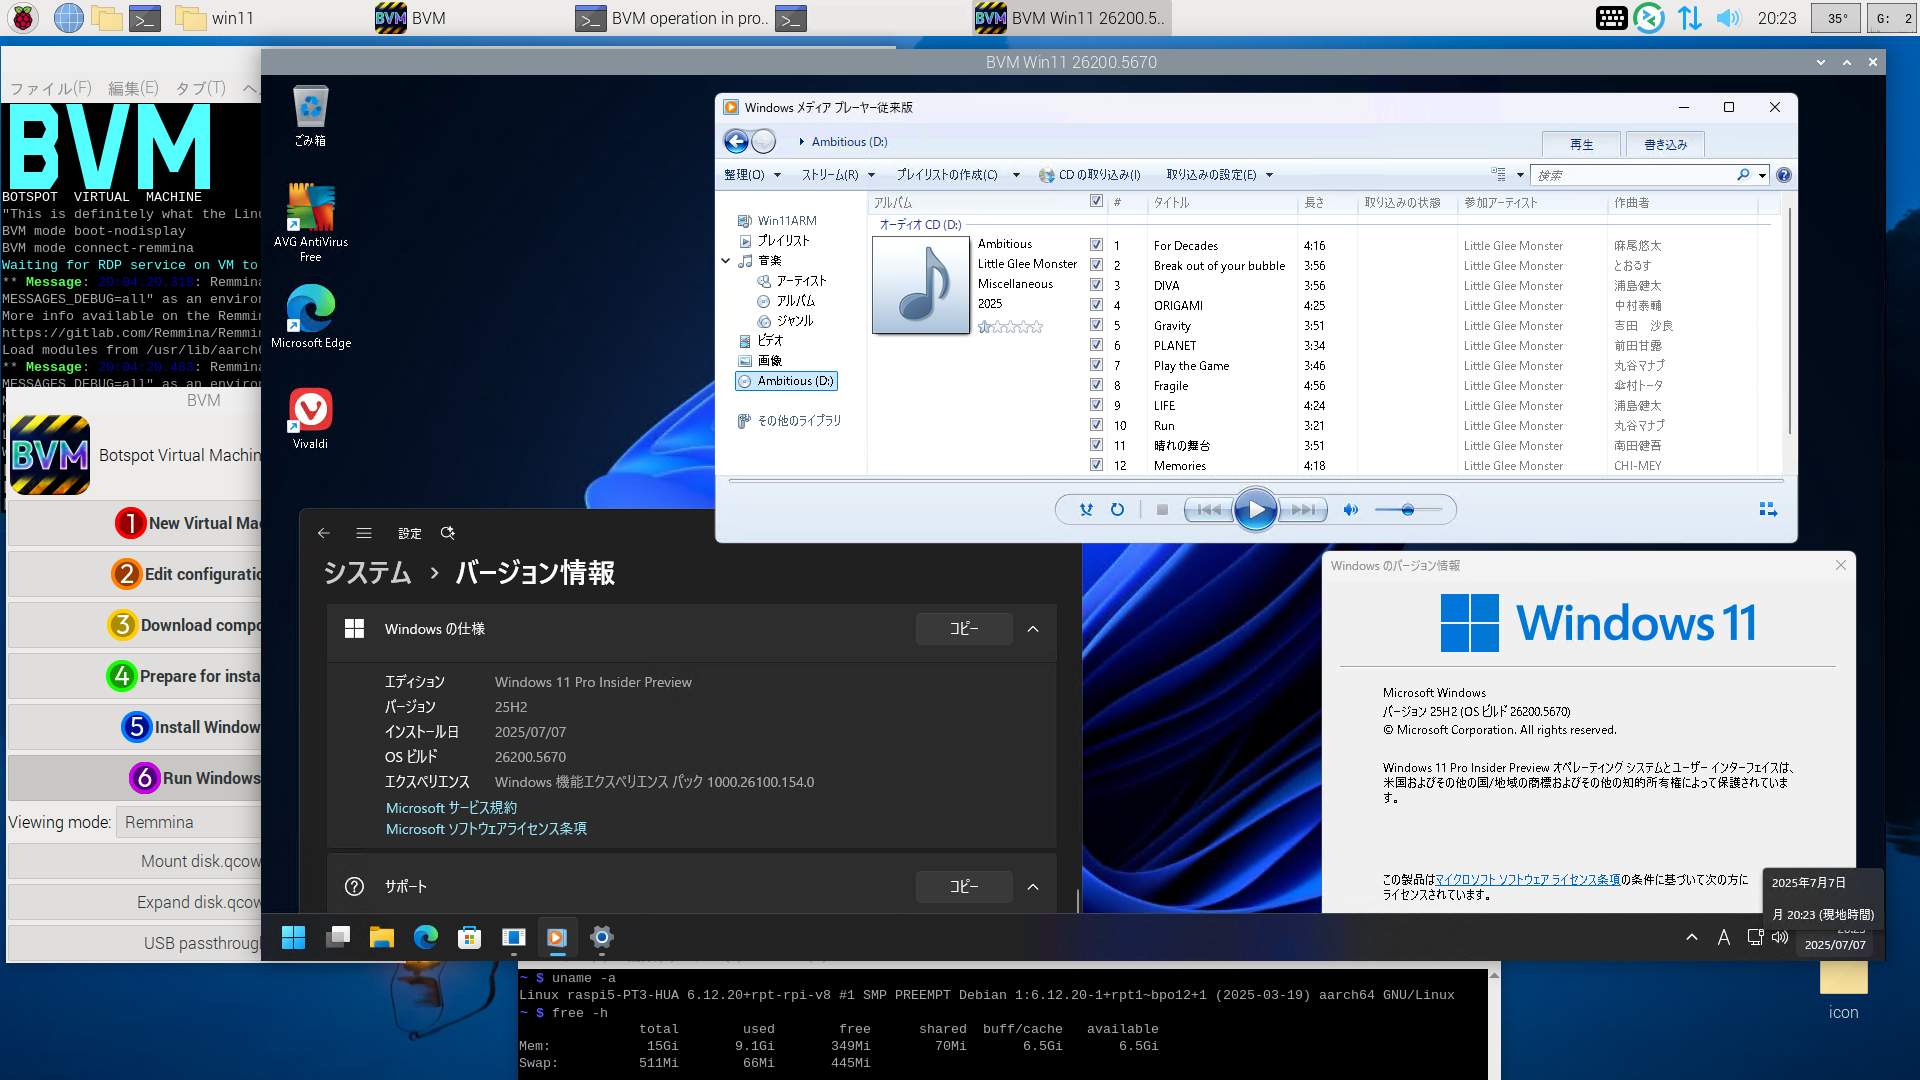Open the ごみ箱 desktop icon
This screenshot has width=1920, height=1080.
(310, 116)
